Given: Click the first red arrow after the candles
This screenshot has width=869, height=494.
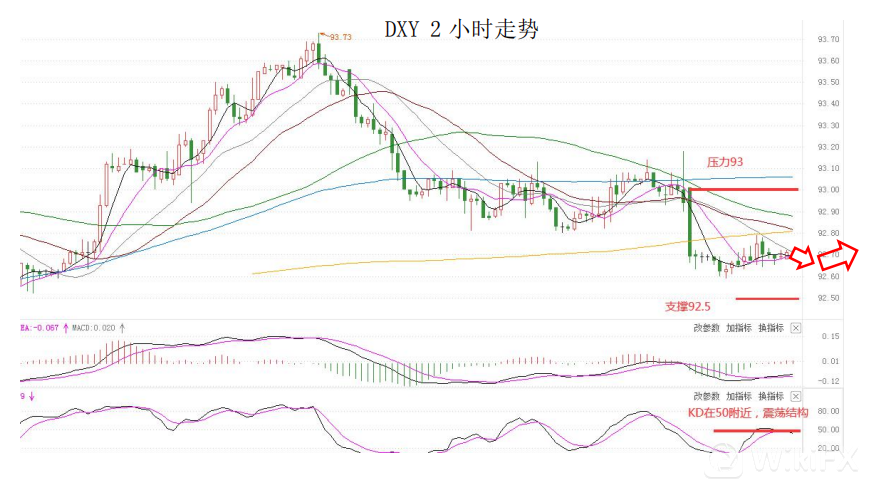Looking at the screenshot, I should pos(804,257).
